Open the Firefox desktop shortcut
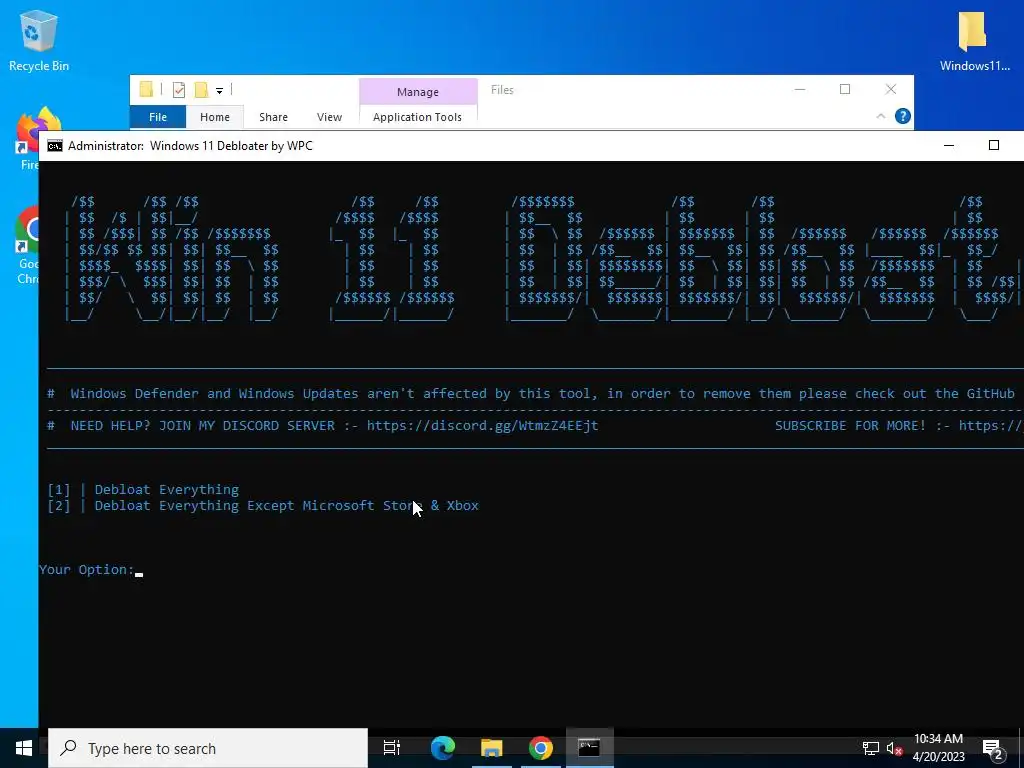 [26, 139]
